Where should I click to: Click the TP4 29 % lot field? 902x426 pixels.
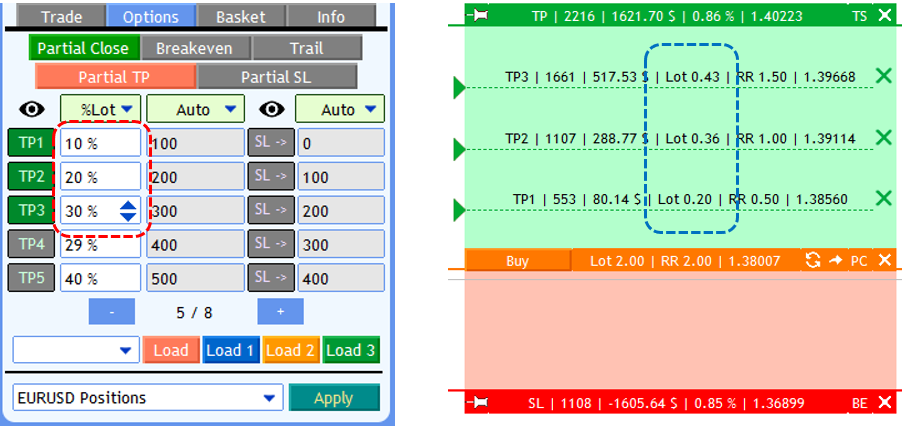pos(101,244)
